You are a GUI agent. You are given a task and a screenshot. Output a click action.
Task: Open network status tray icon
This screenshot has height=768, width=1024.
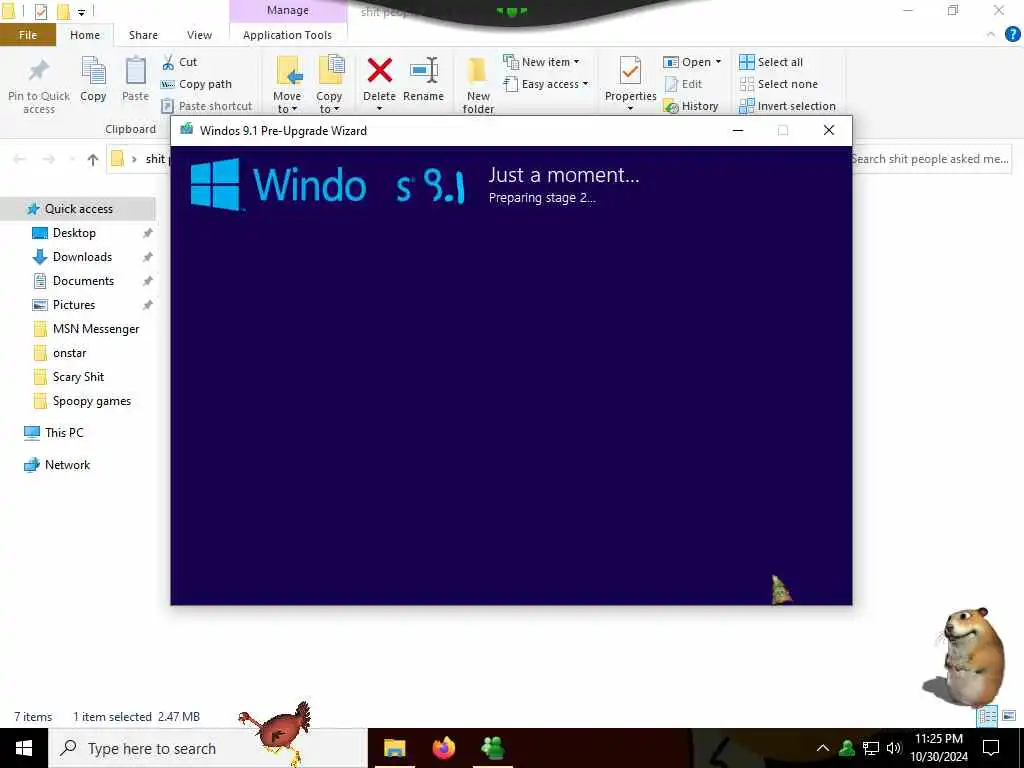tap(871, 748)
